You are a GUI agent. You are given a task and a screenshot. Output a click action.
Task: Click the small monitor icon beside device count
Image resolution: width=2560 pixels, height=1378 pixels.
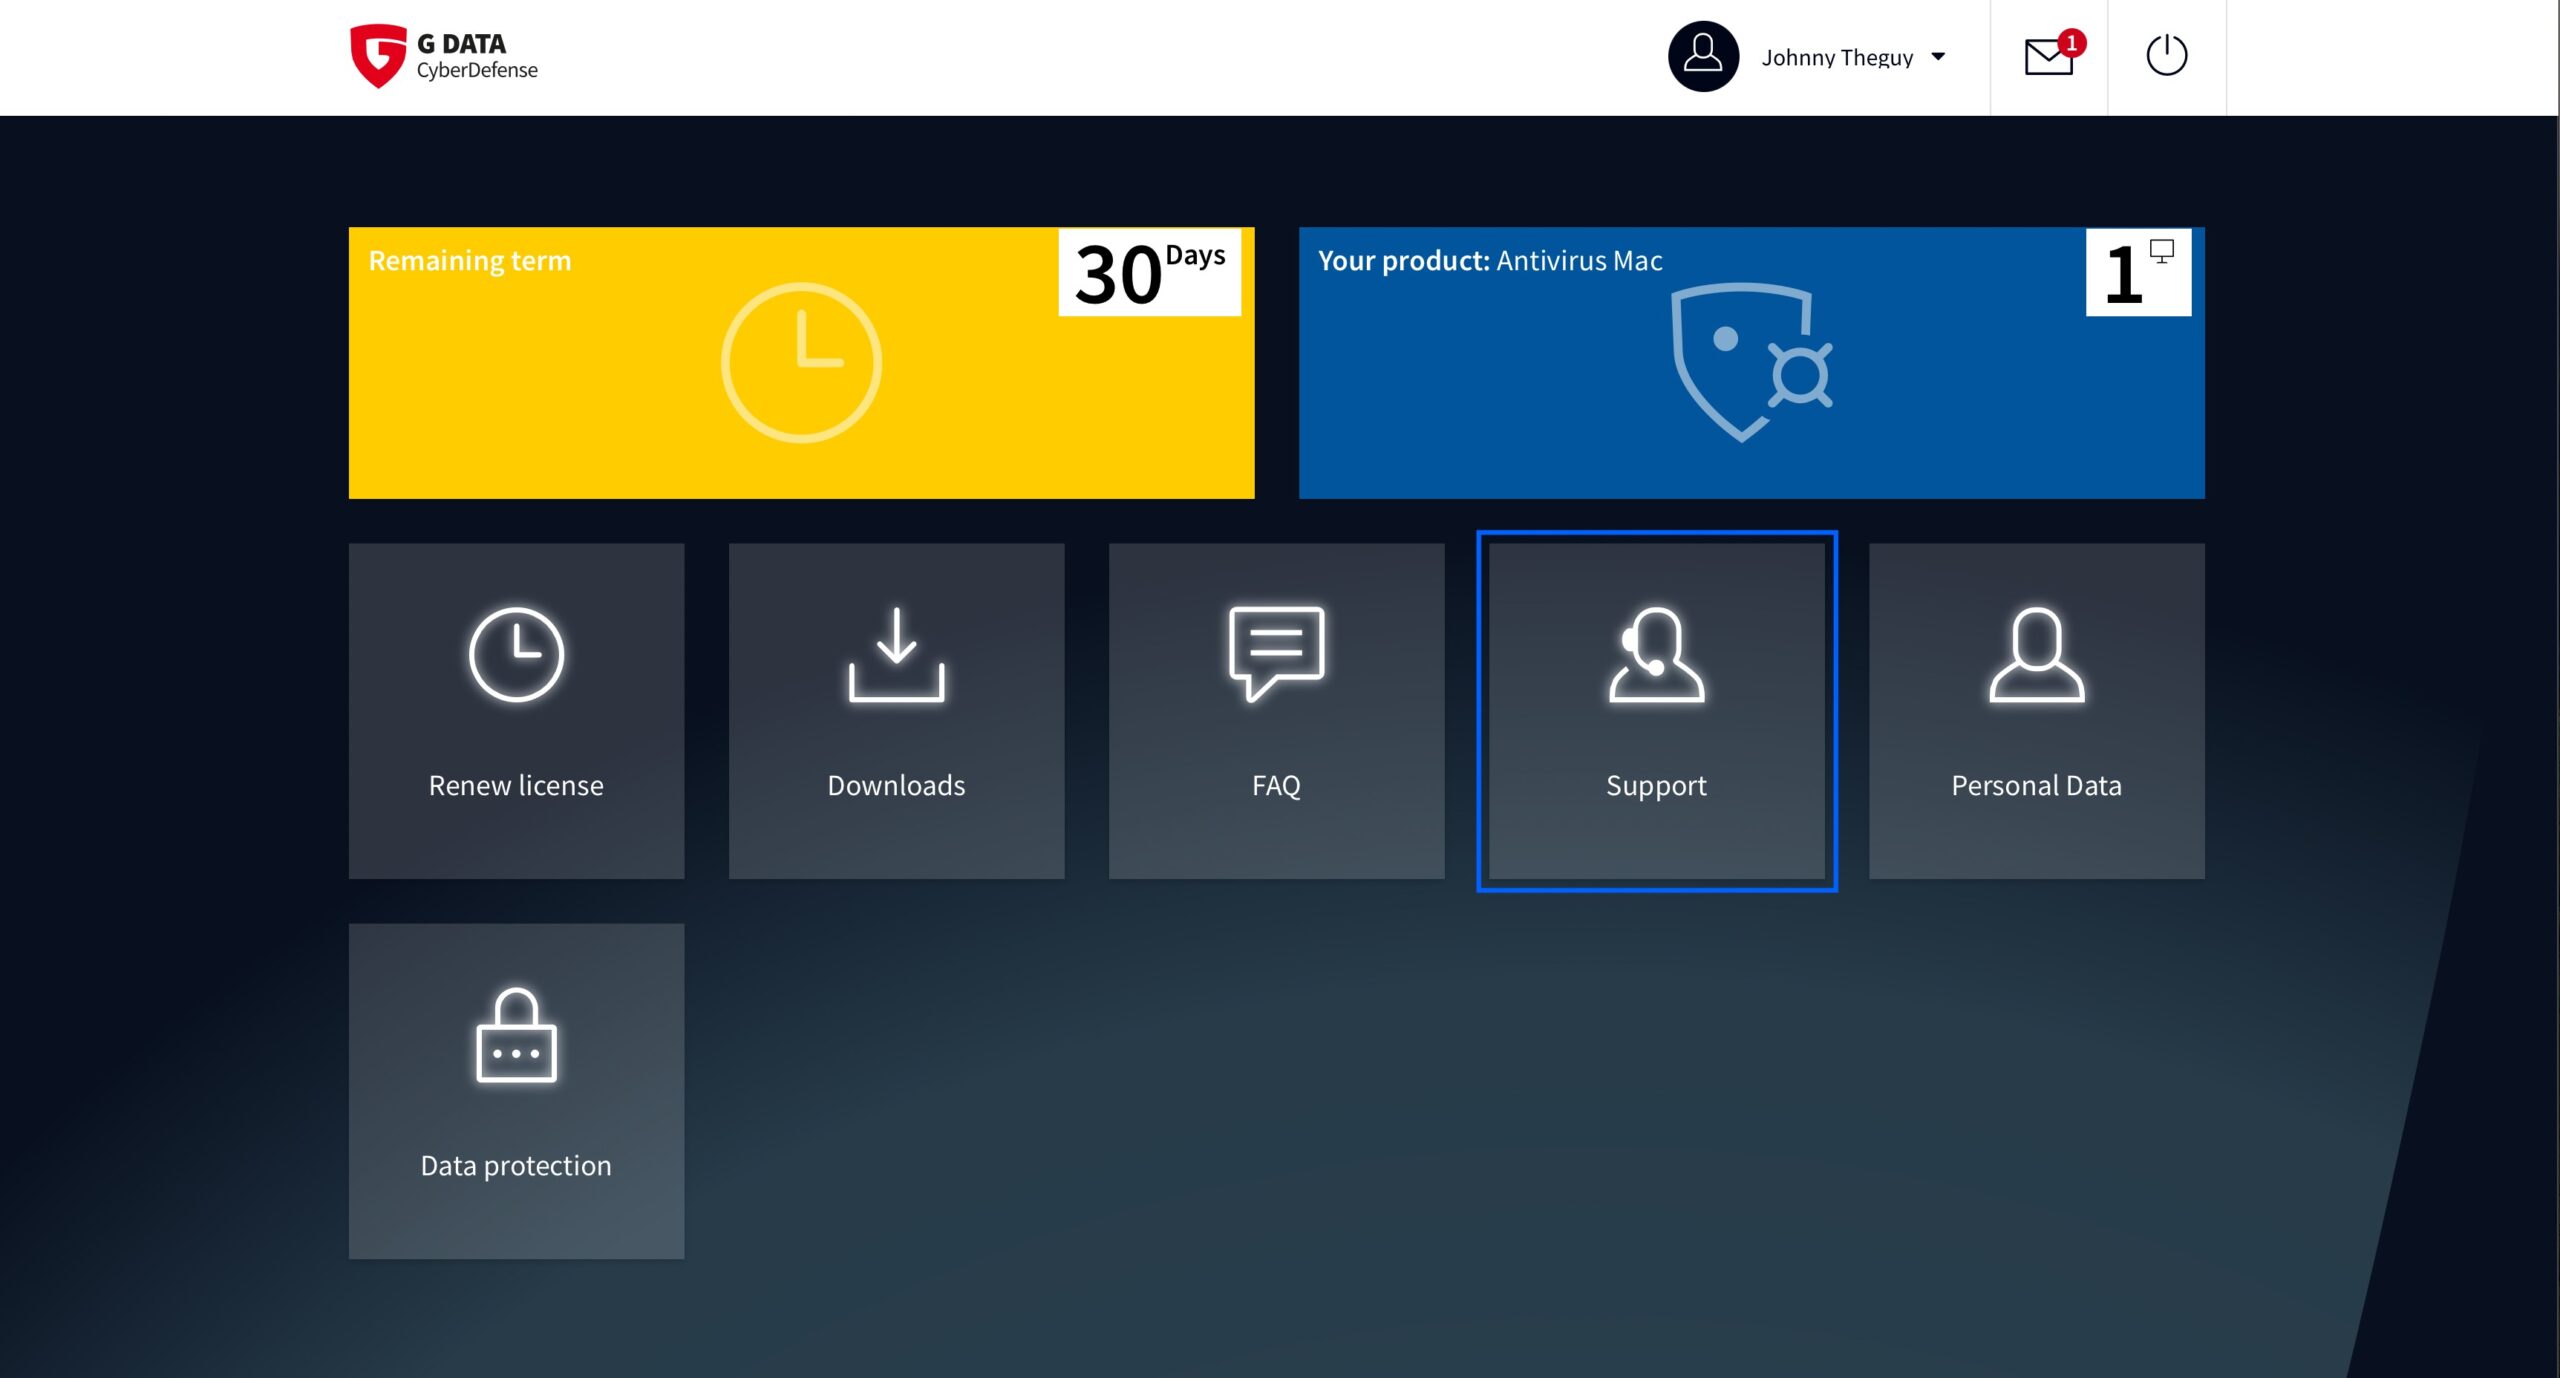coord(2162,251)
